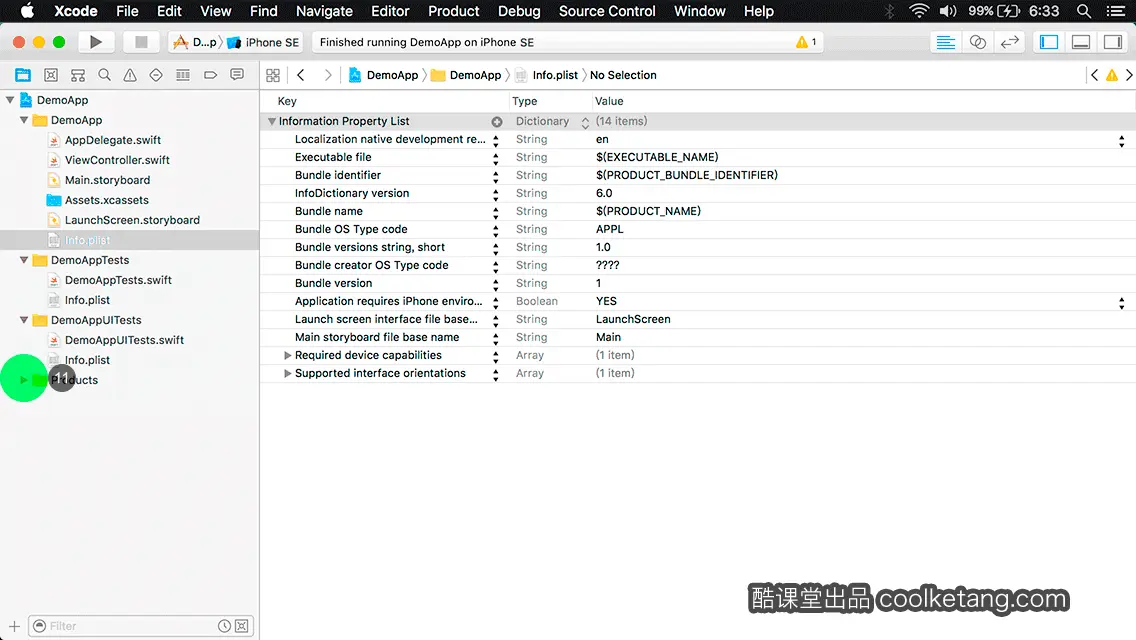Click the warning indicator in the activity bar
The image size is (1136, 640).
pyautogui.click(x=806, y=42)
